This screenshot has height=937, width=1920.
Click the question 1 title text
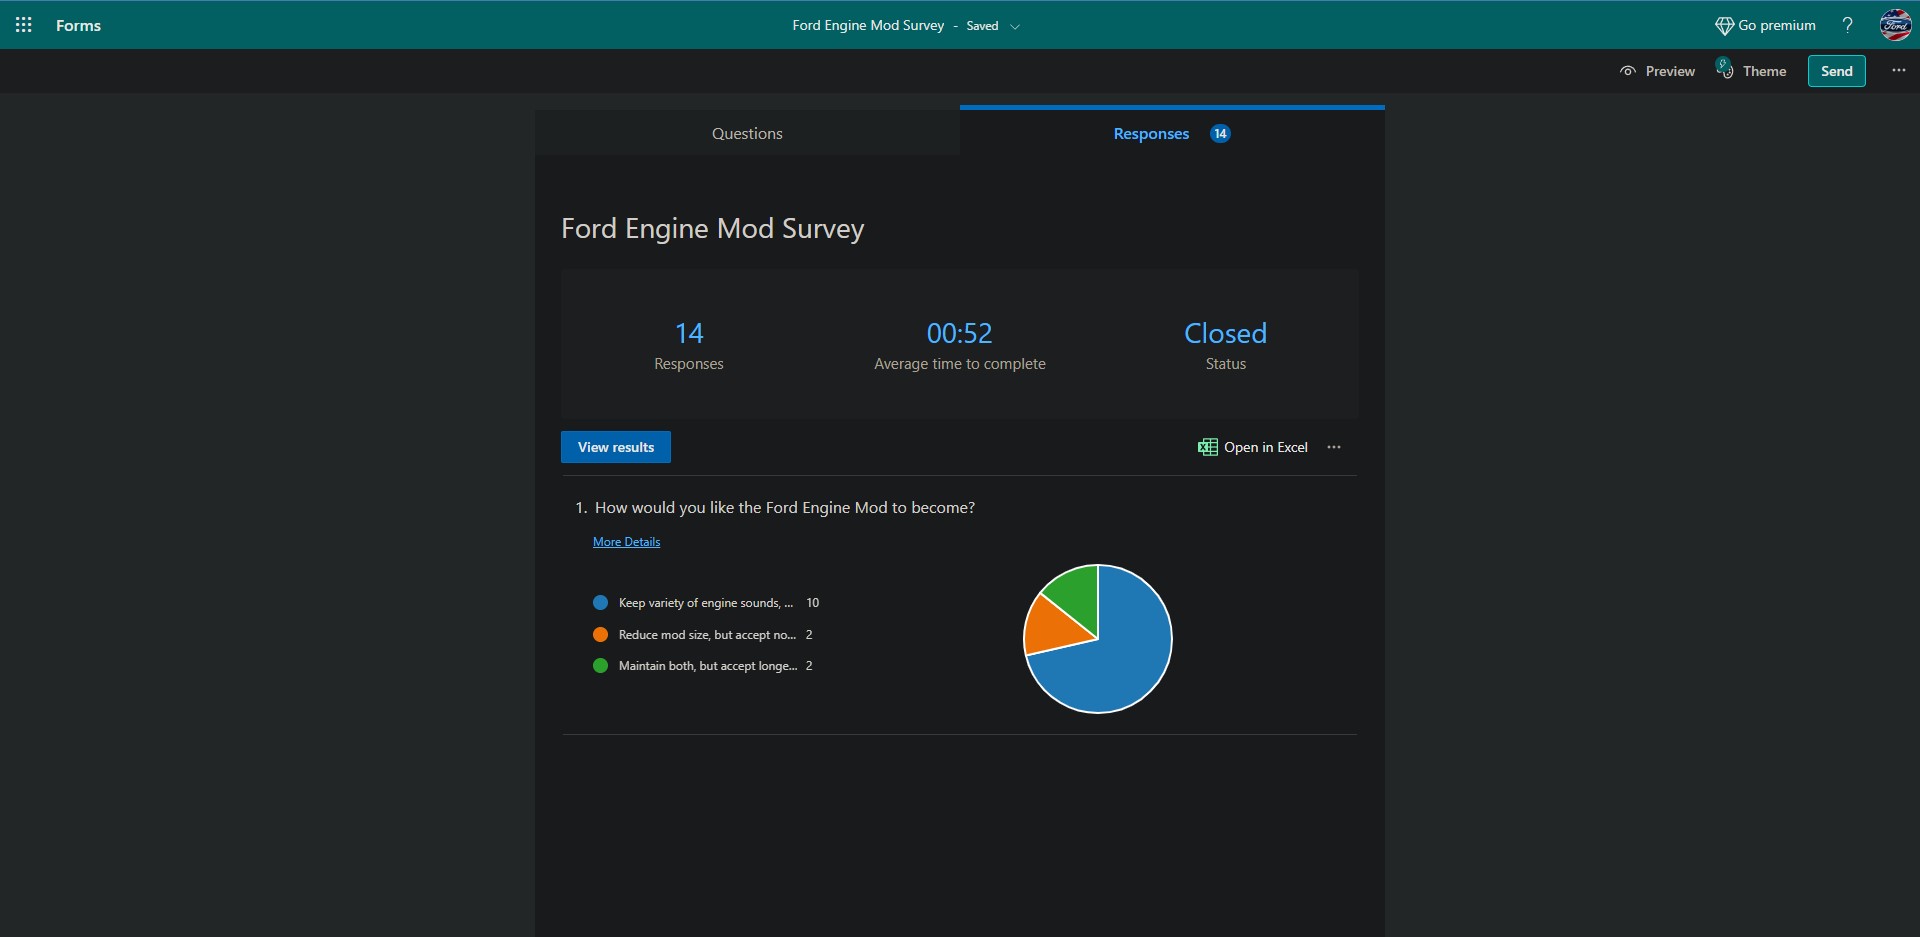[x=785, y=508]
